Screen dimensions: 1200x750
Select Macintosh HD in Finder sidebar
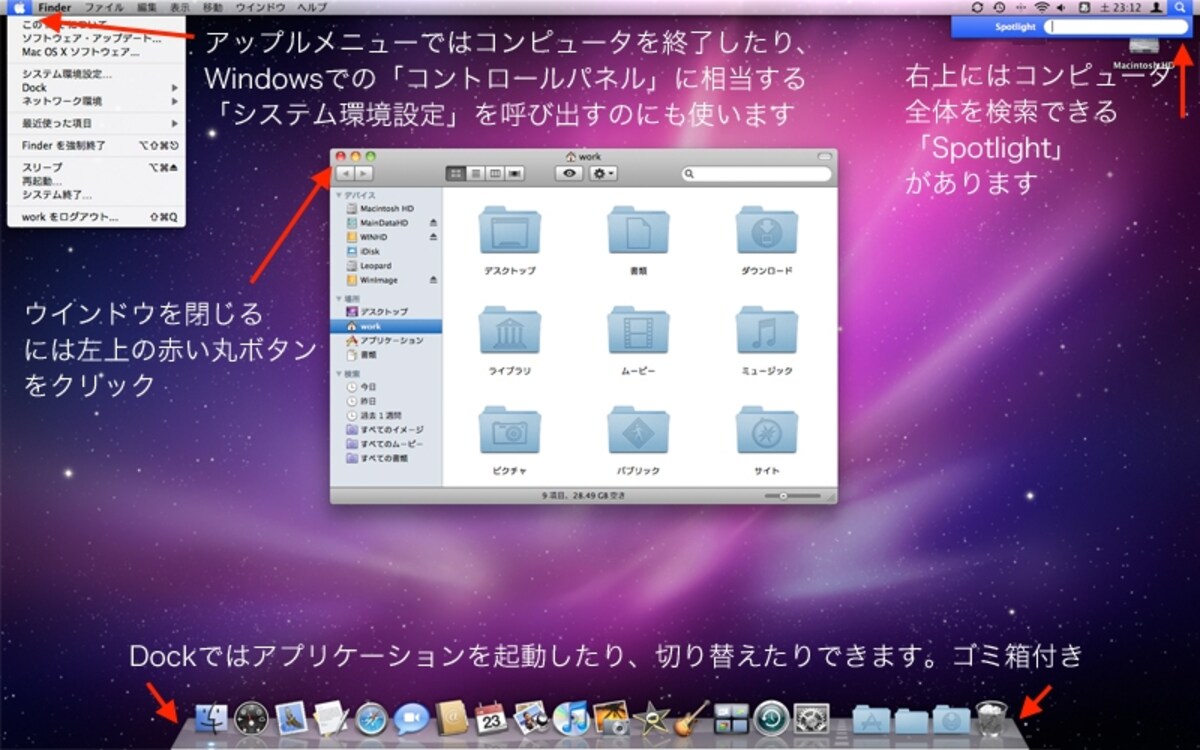click(x=385, y=209)
